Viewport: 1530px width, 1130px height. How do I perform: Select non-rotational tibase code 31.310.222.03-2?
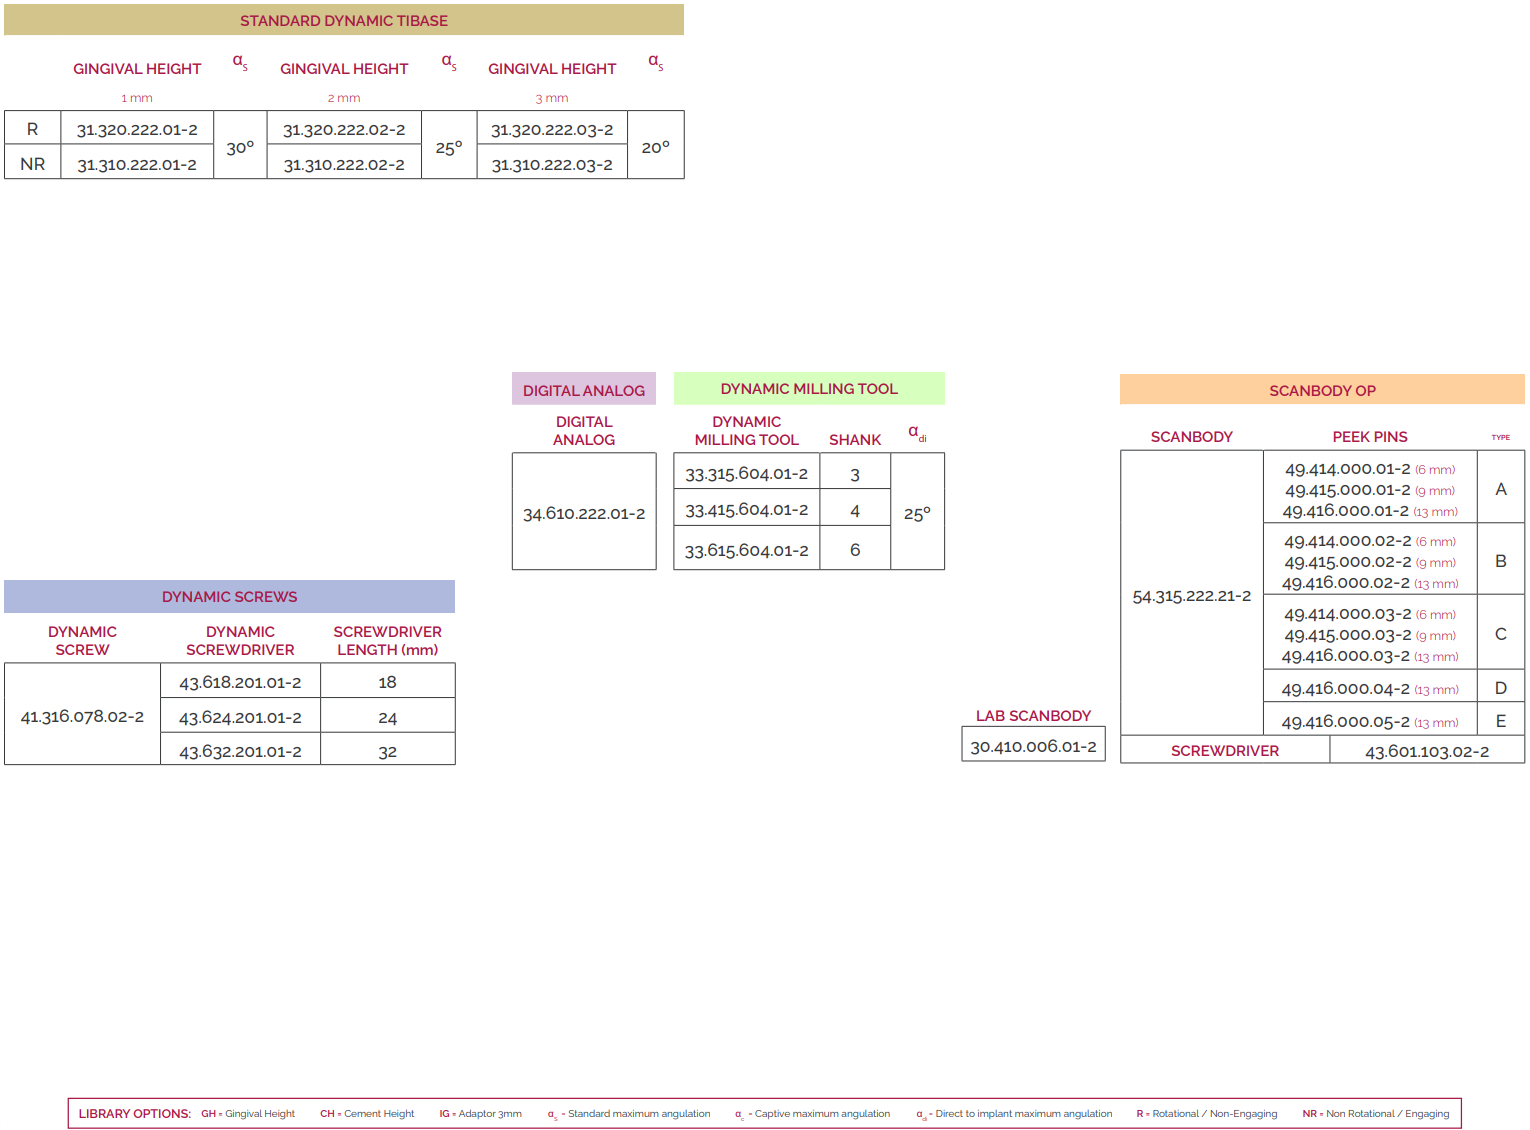(552, 164)
